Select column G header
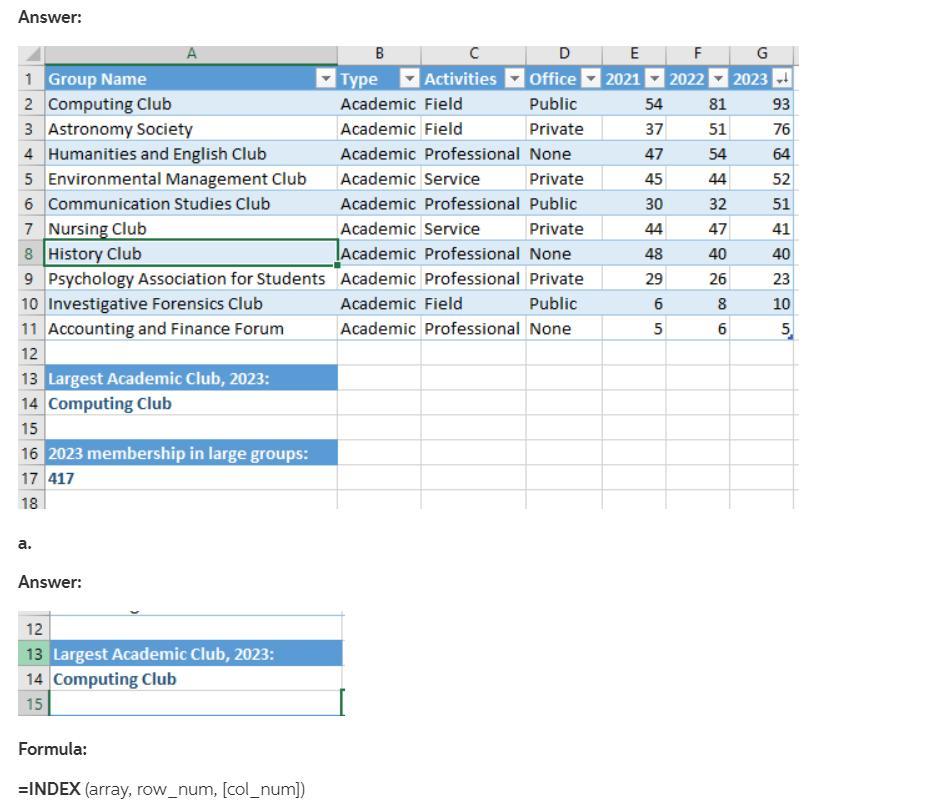Viewport: 927px width, 812px height. [x=762, y=54]
